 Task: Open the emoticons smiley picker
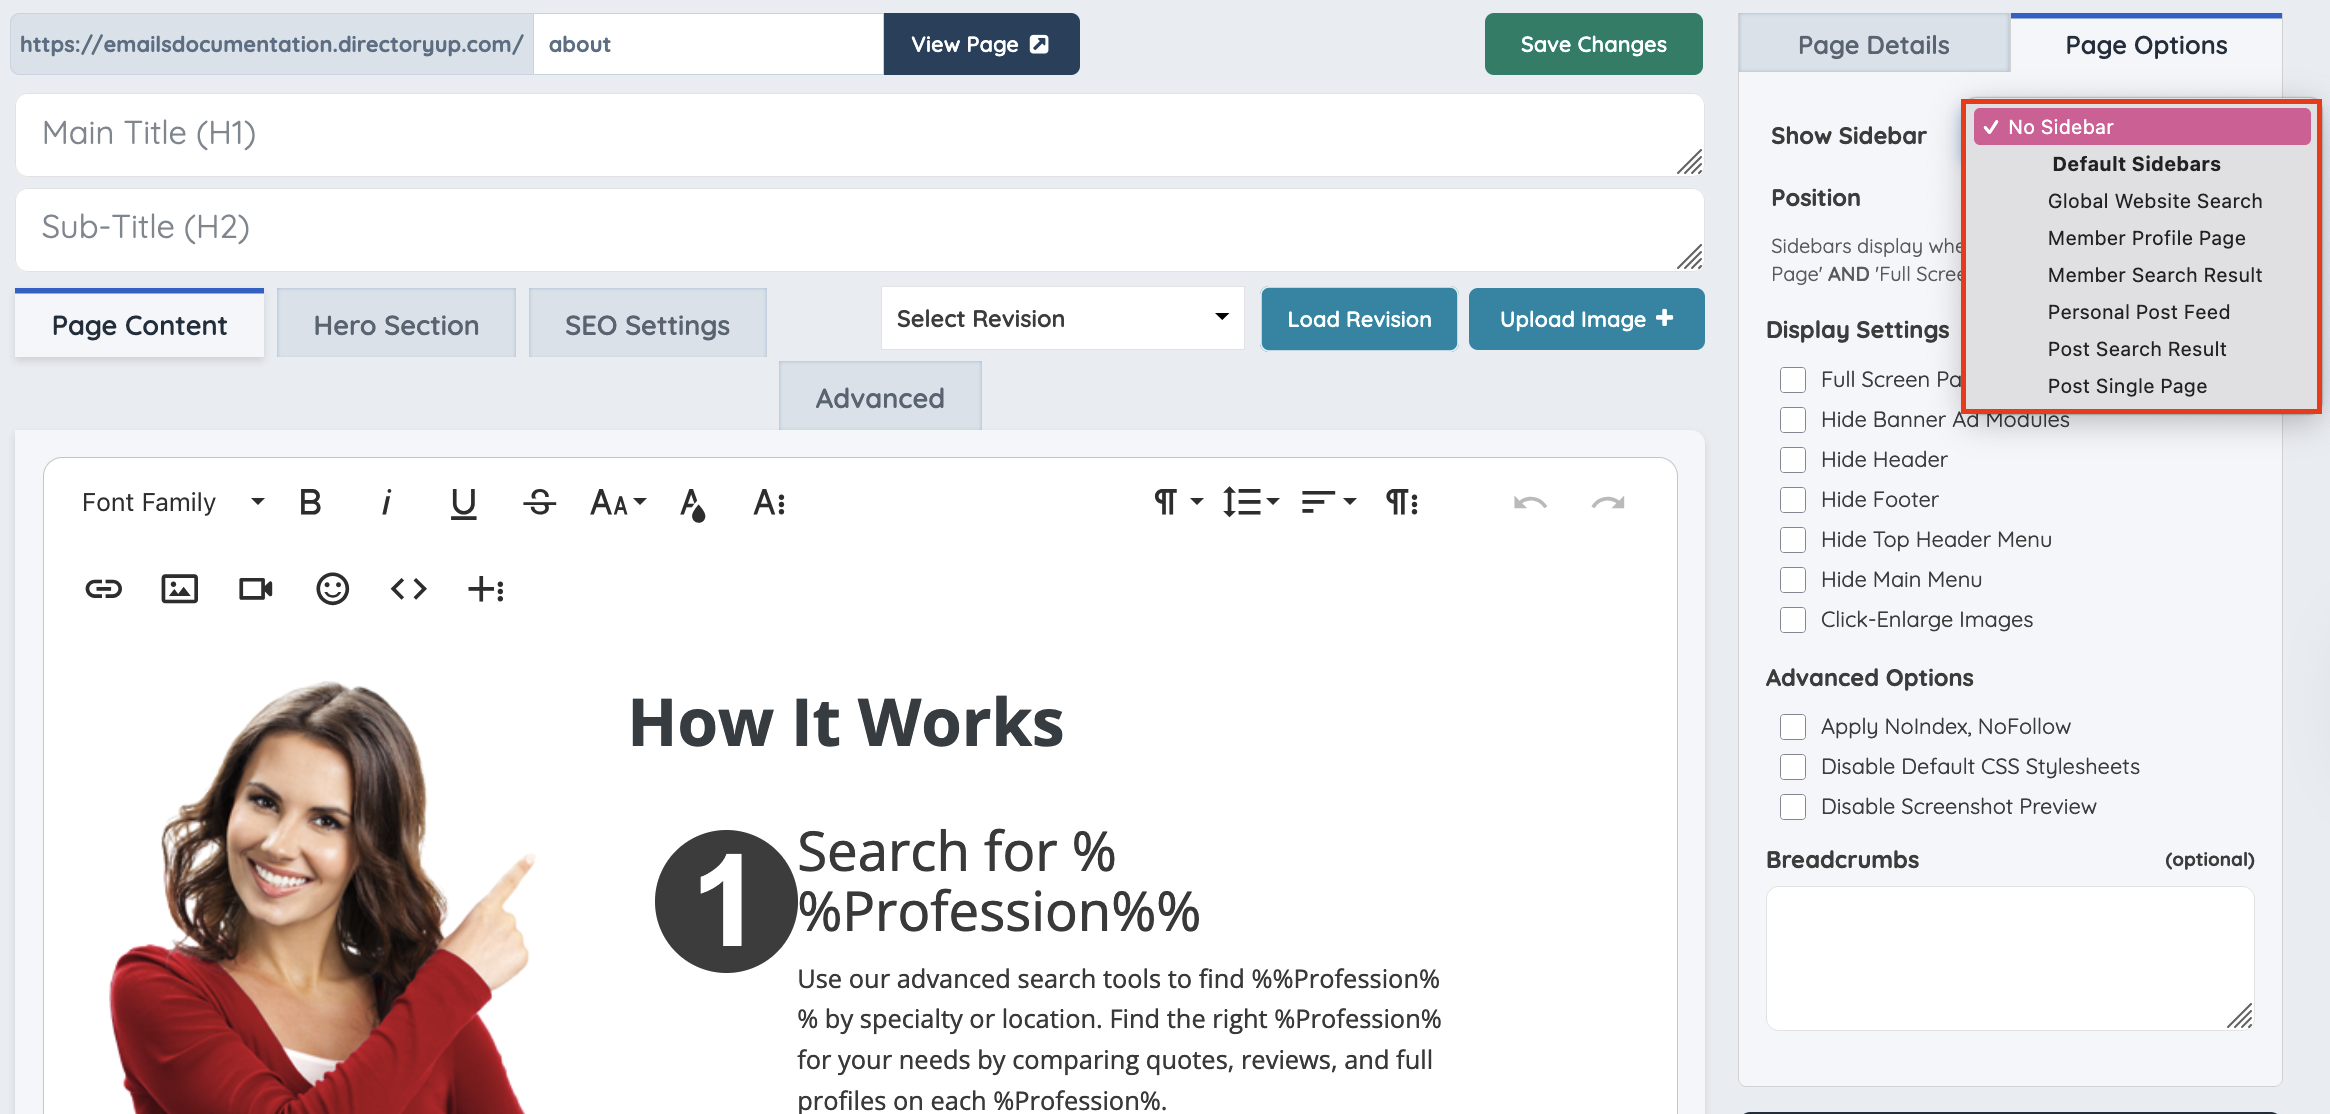pyautogui.click(x=332, y=589)
